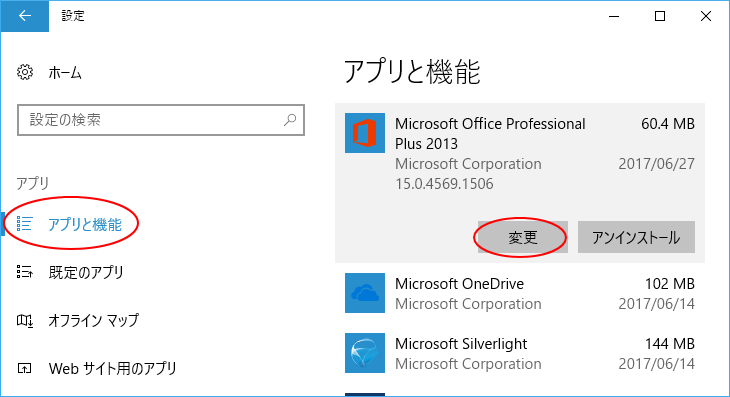Select アプリと機能 in the sidebar
The width and height of the screenshot is (730, 397).
tap(85, 224)
